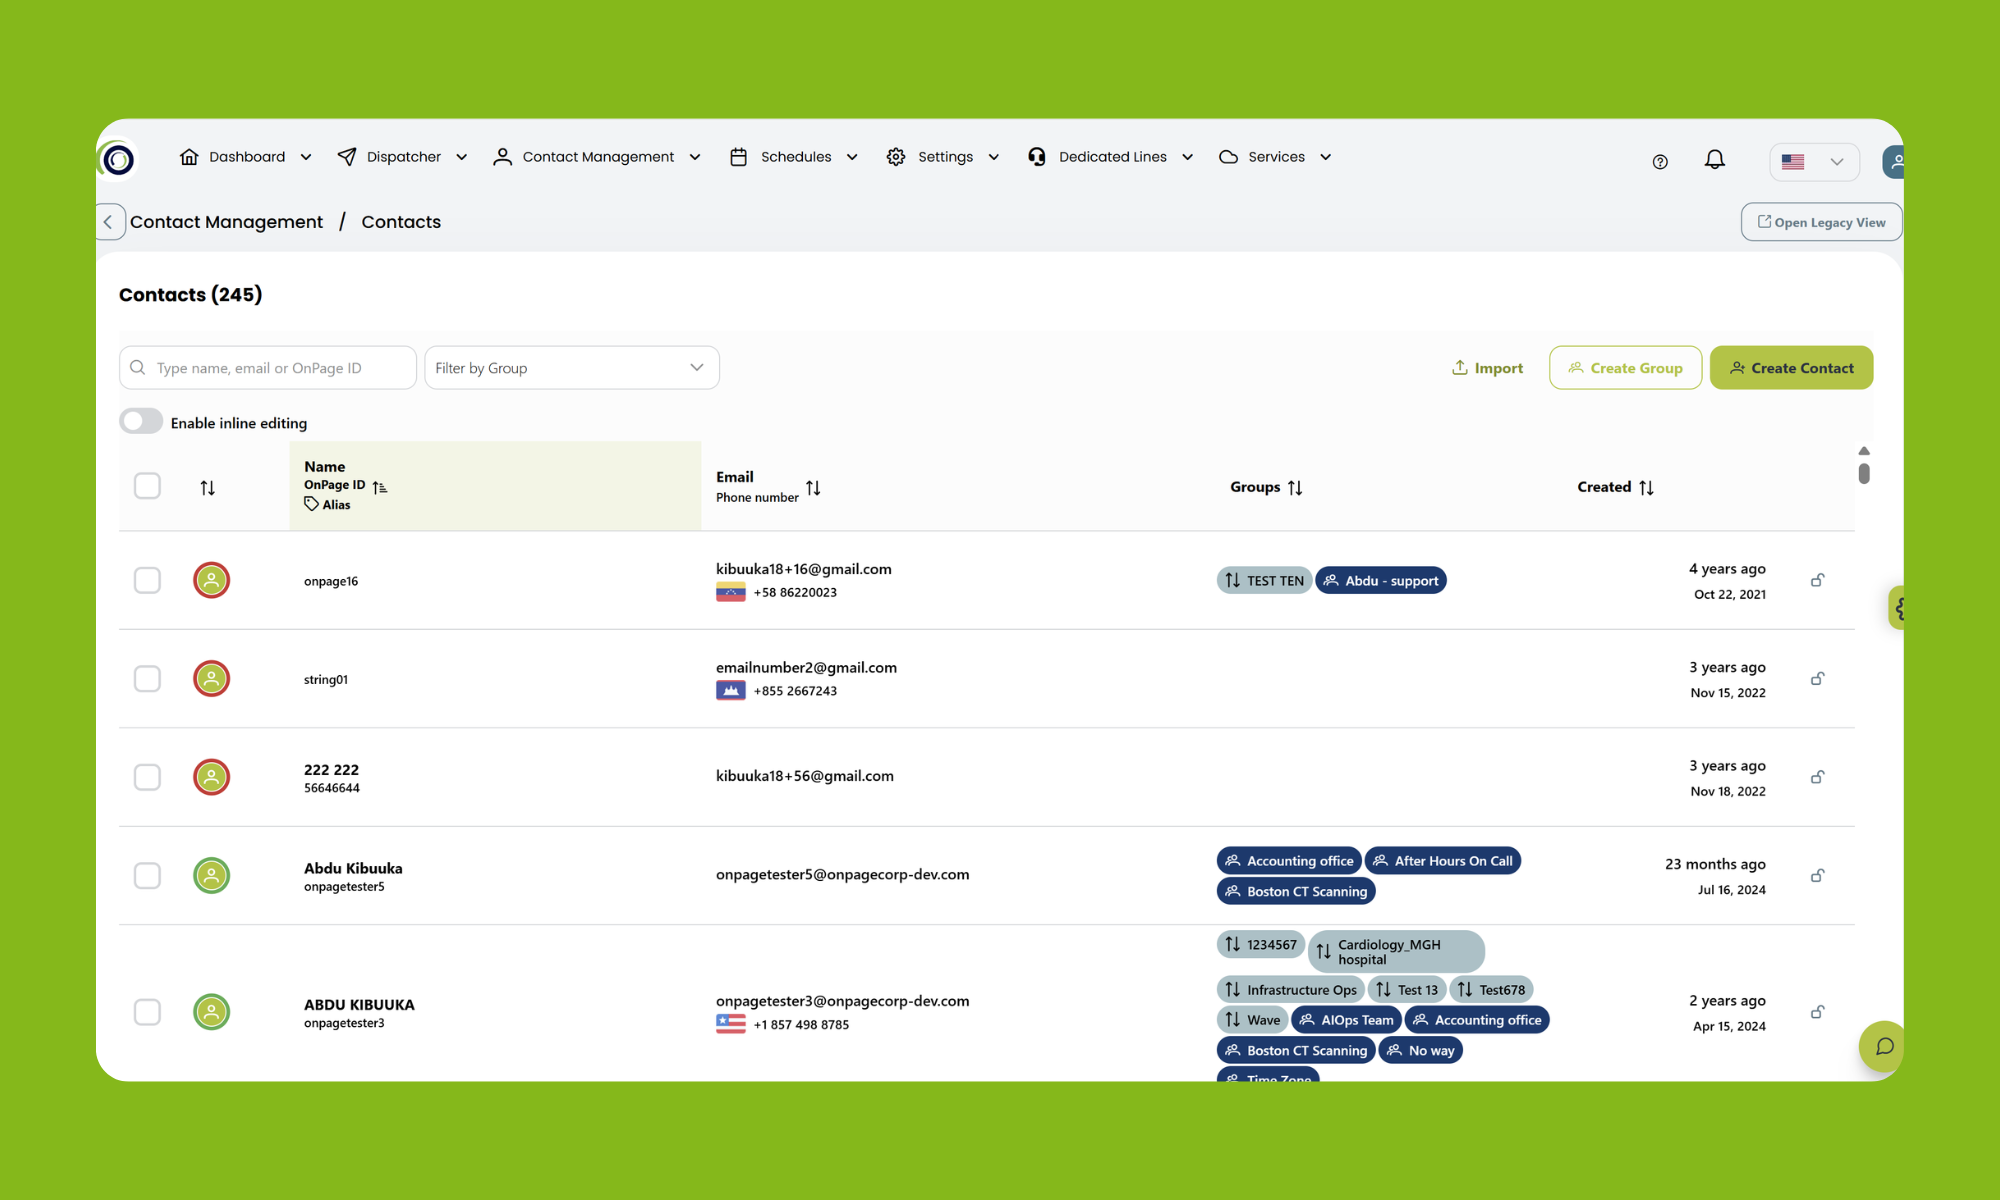Go back with the breadcrumb arrow
2000x1200 pixels.
click(110, 222)
